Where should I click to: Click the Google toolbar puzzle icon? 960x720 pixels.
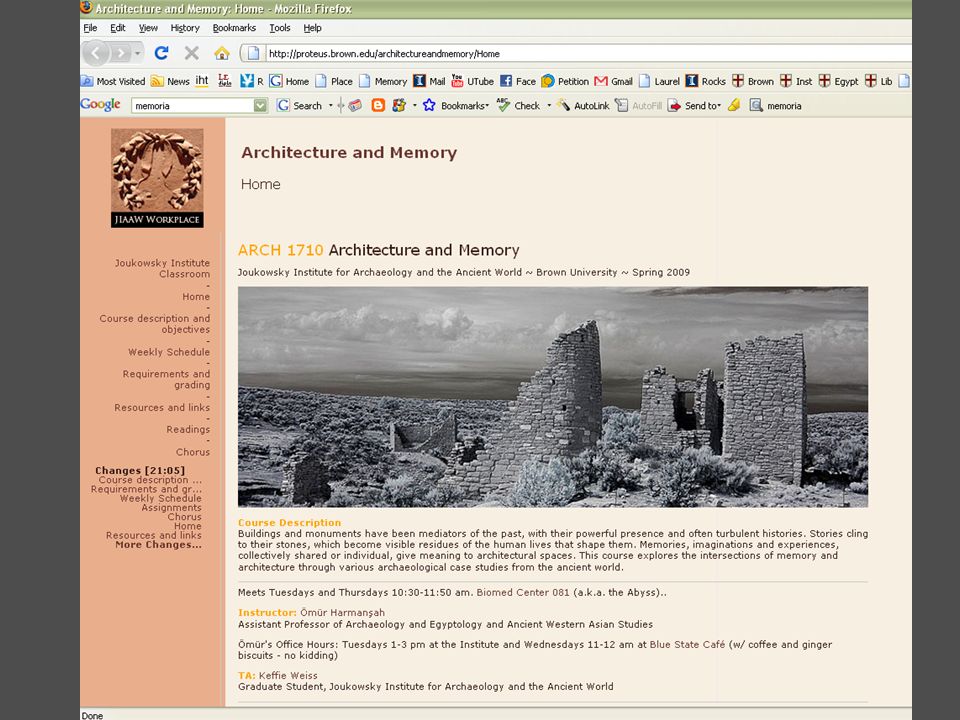click(399, 105)
